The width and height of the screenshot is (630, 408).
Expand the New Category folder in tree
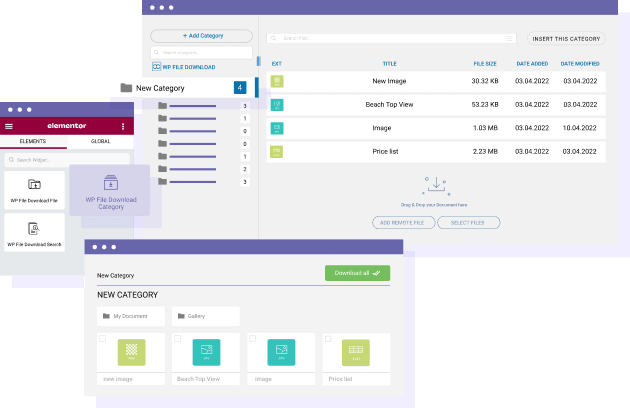(x=126, y=88)
